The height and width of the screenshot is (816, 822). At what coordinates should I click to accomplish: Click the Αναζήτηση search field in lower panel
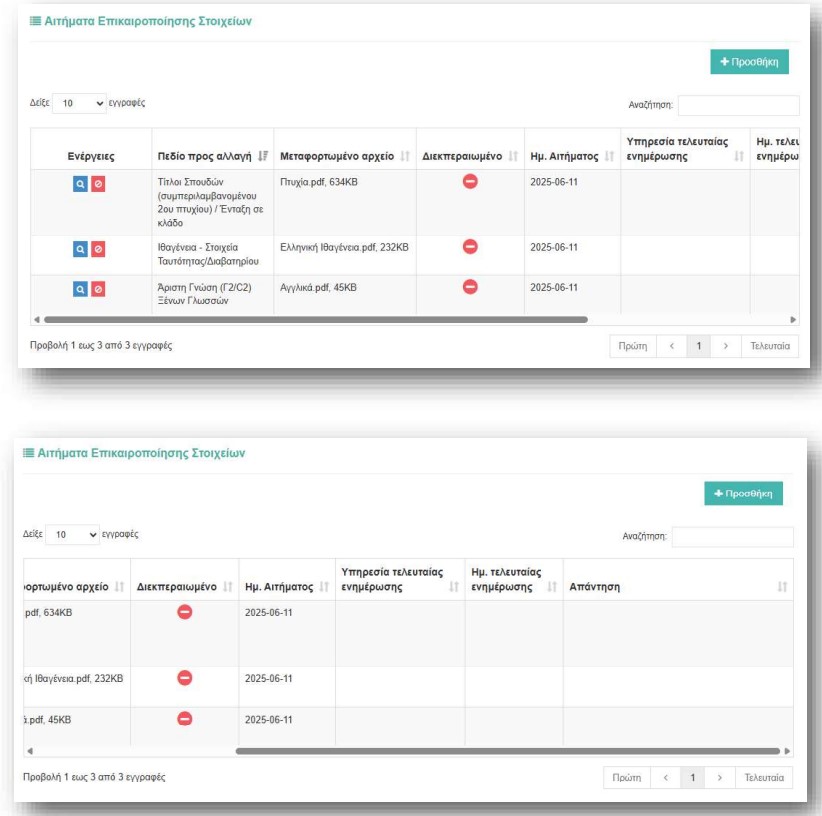pyautogui.click(x=732, y=537)
